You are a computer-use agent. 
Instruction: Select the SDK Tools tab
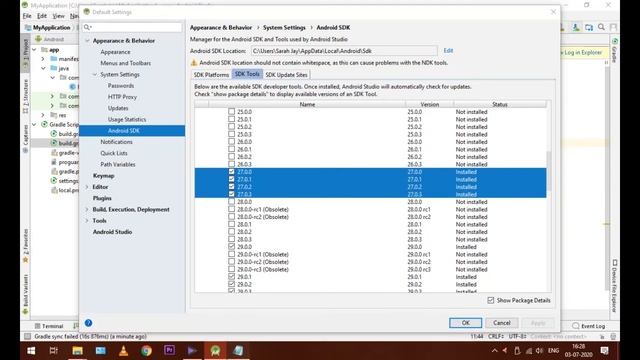point(247,74)
